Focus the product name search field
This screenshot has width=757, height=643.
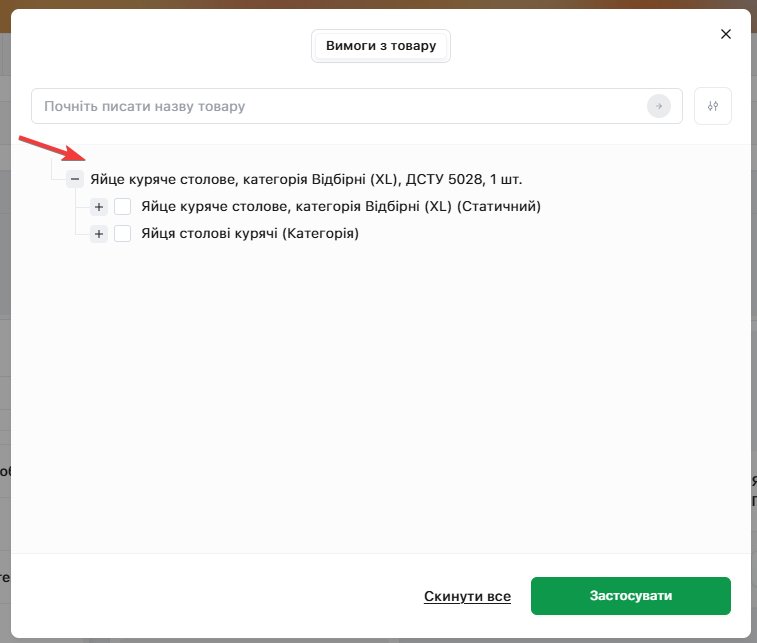[357, 106]
